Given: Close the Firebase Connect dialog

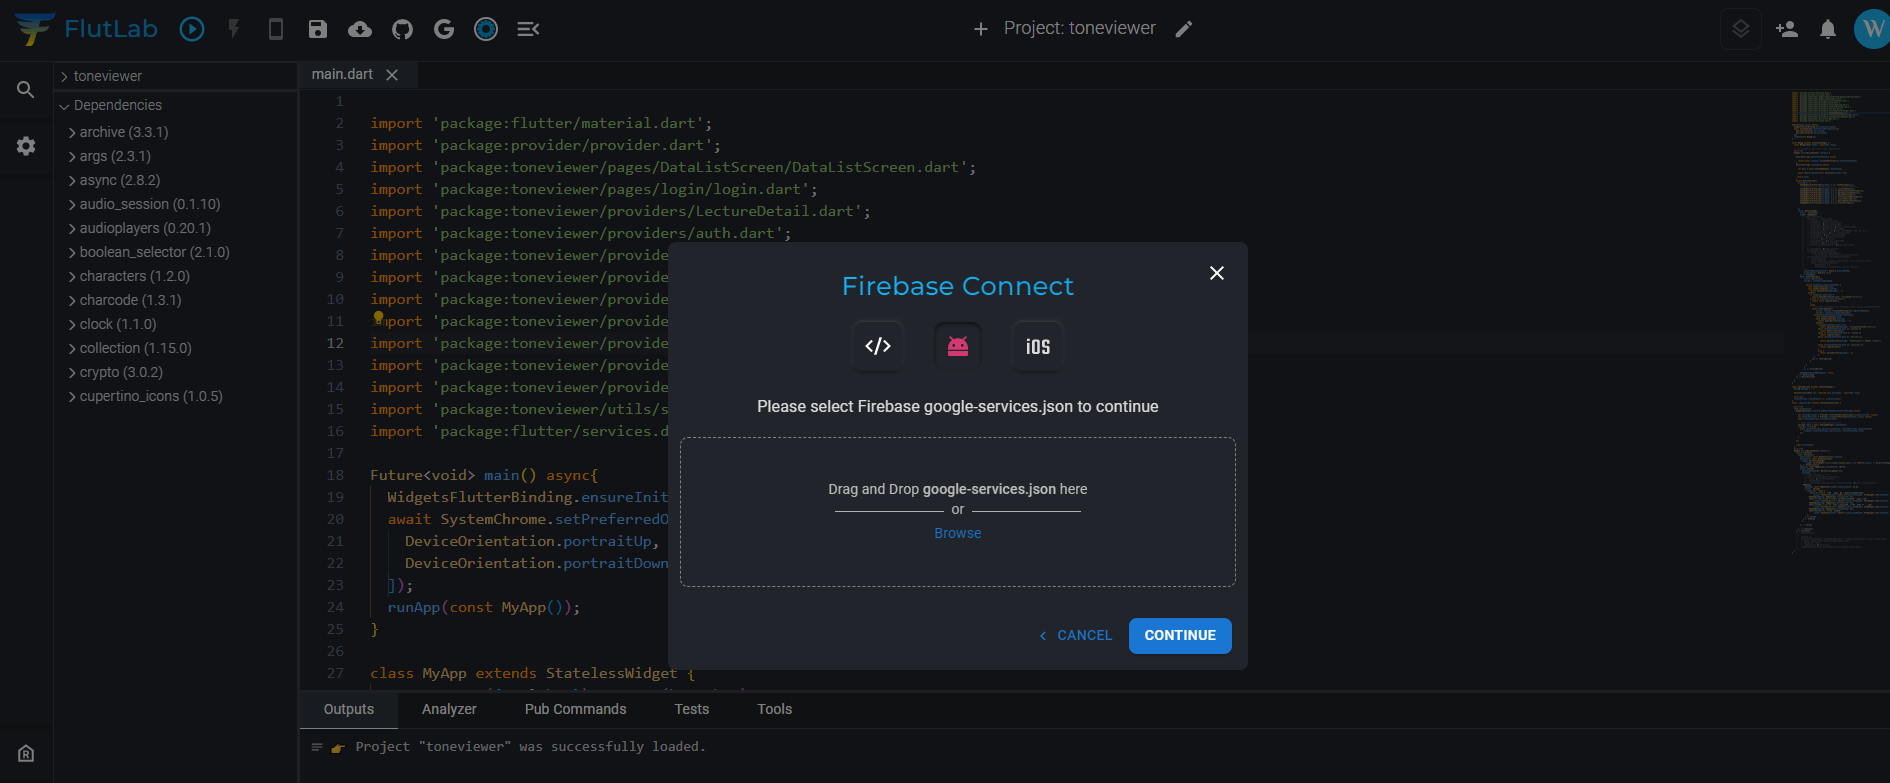Looking at the screenshot, I should pyautogui.click(x=1217, y=273).
